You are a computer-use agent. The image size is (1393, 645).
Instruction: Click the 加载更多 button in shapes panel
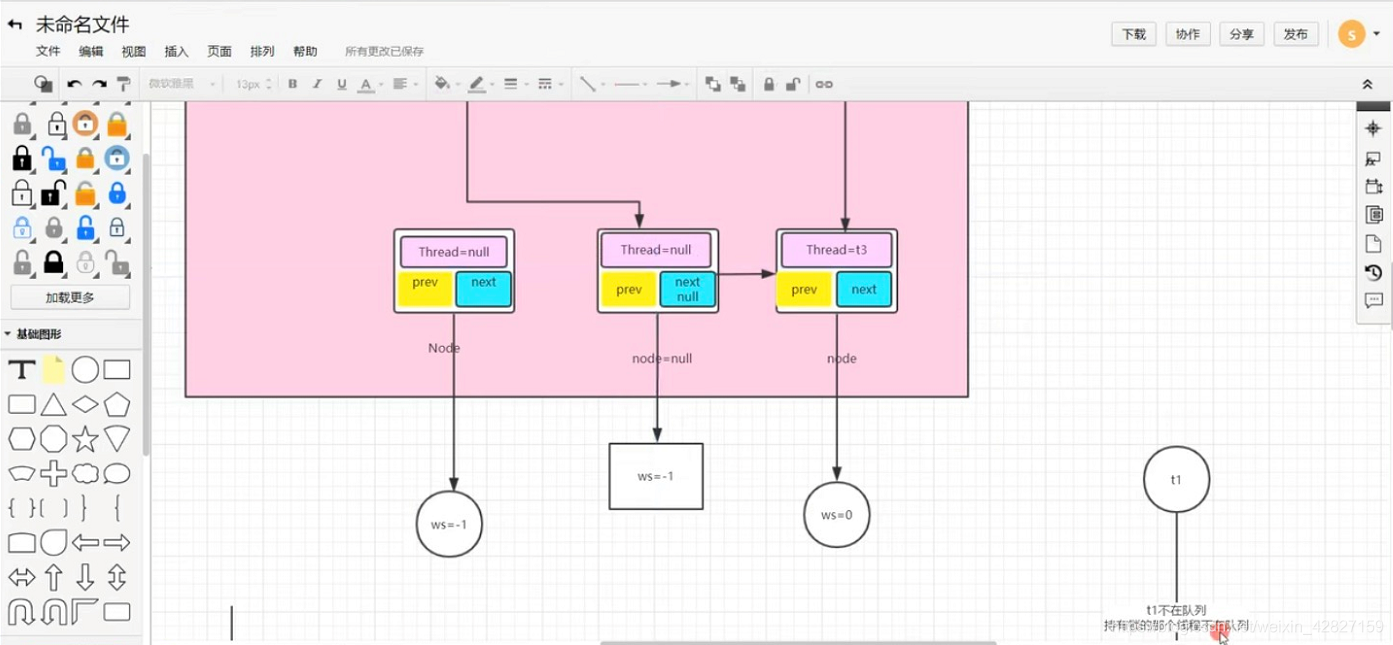pyautogui.click(x=70, y=297)
